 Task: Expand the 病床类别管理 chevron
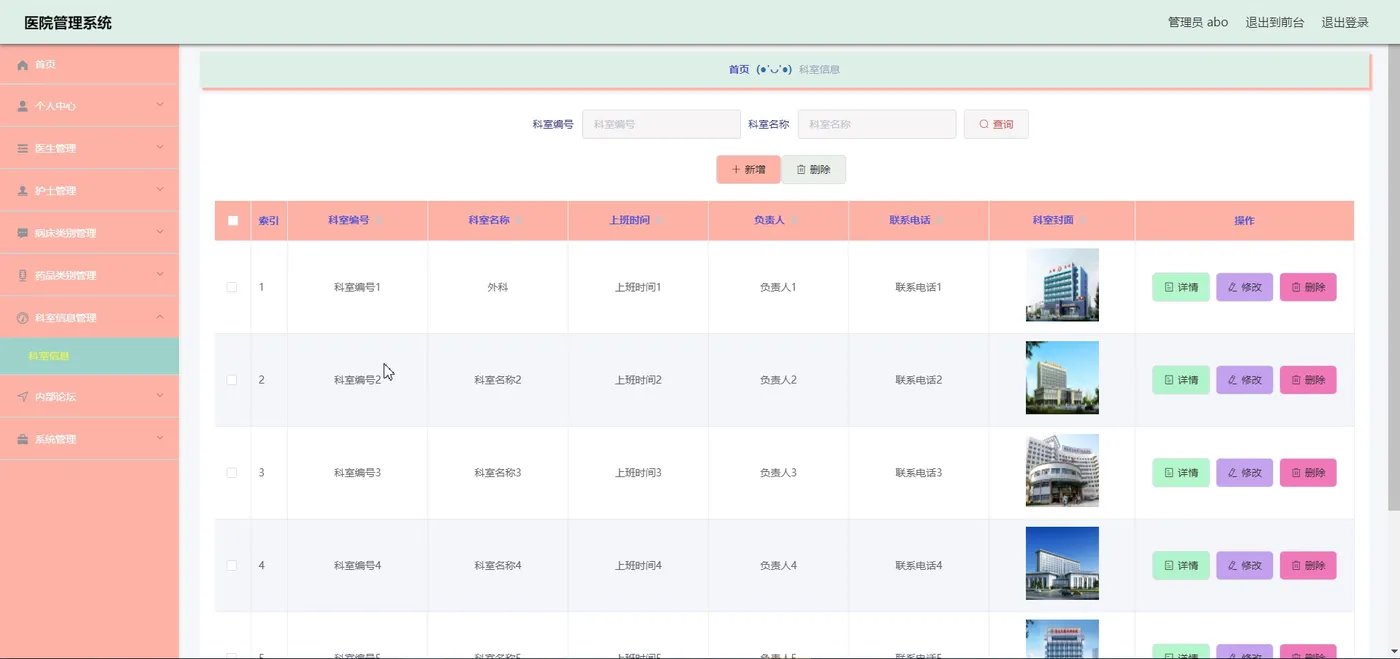[160, 232]
